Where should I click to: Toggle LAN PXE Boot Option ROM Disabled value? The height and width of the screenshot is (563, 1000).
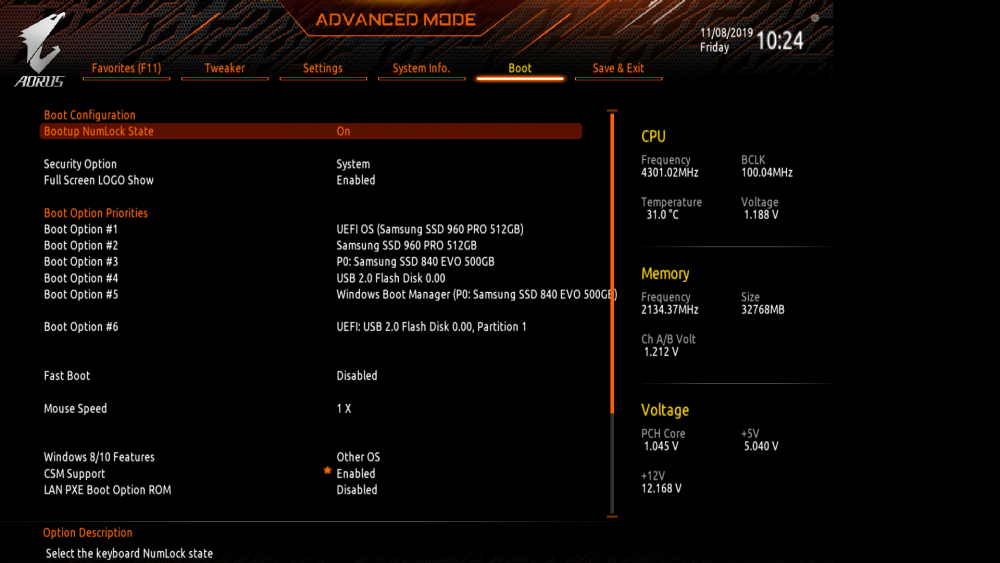tap(357, 490)
